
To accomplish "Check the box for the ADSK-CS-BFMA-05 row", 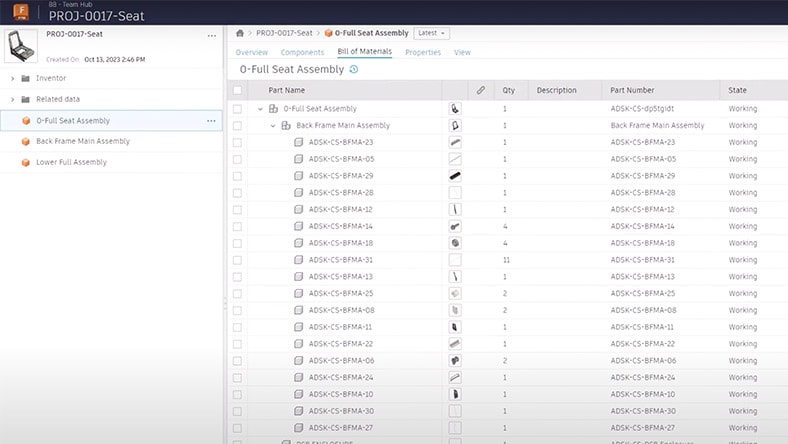I will 237,159.
